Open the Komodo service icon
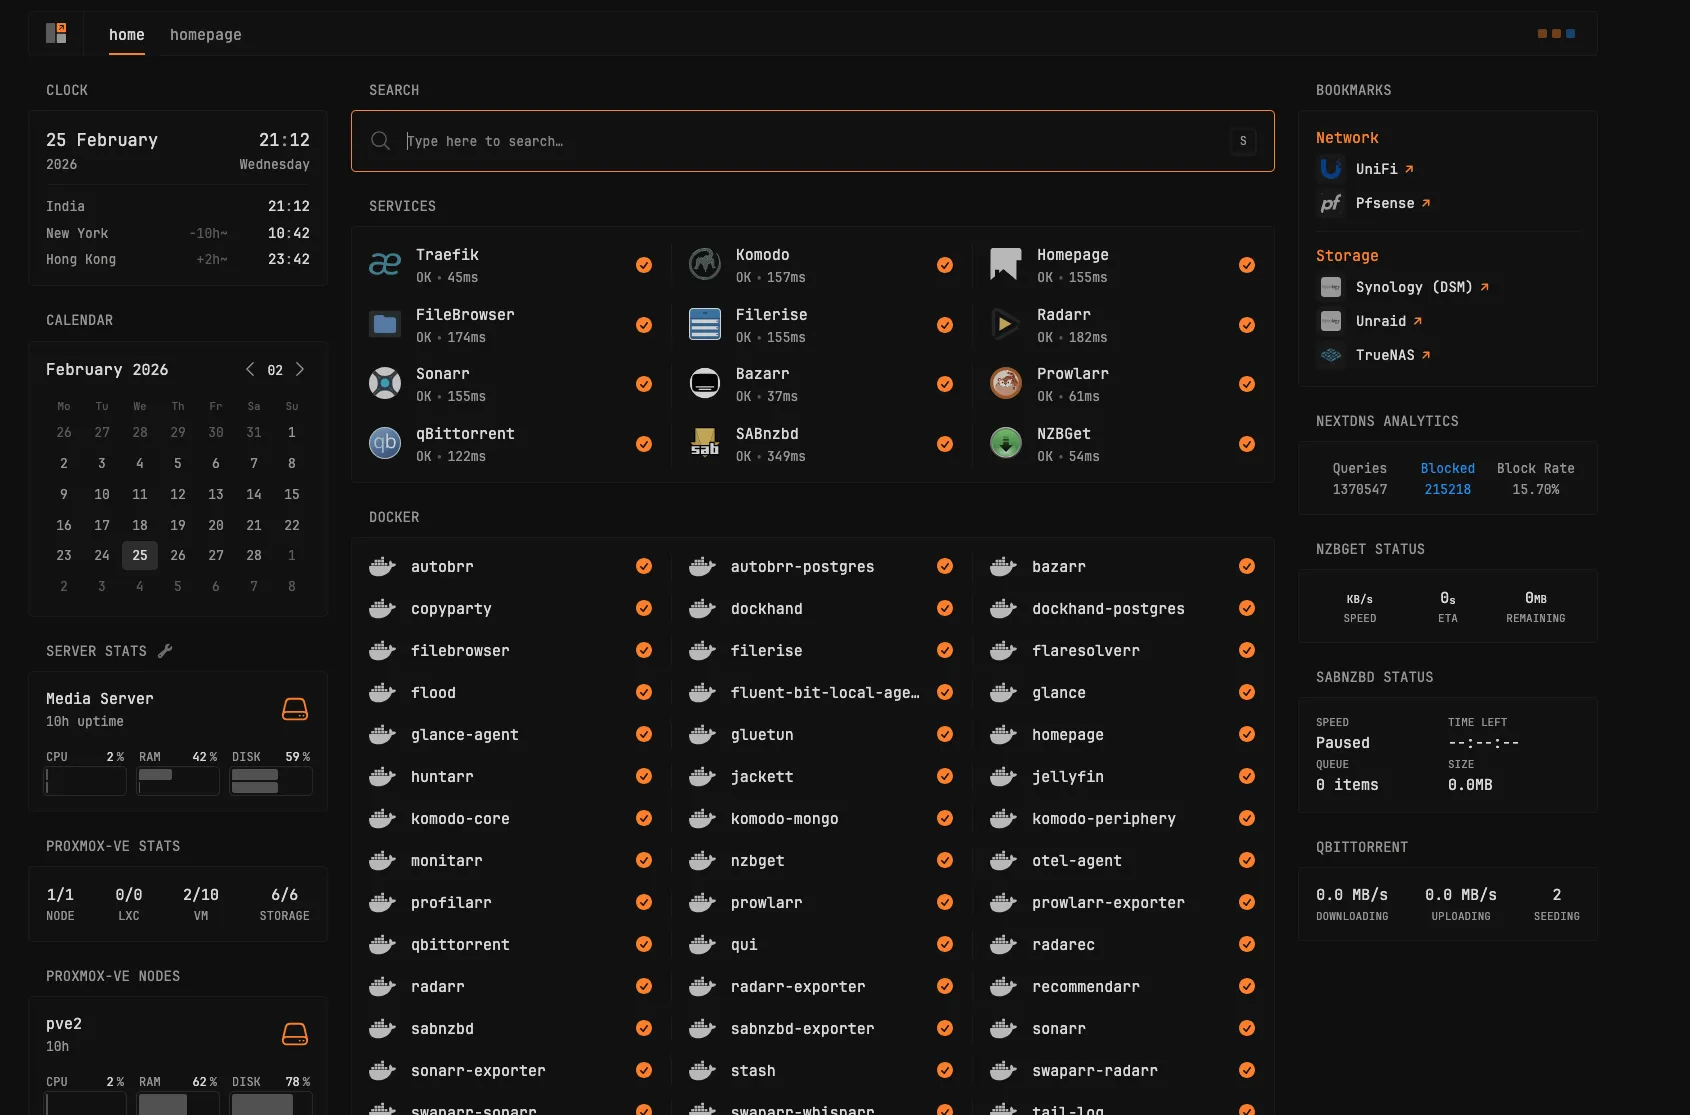Screen dimensions: 1690x1115 click(705, 265)
